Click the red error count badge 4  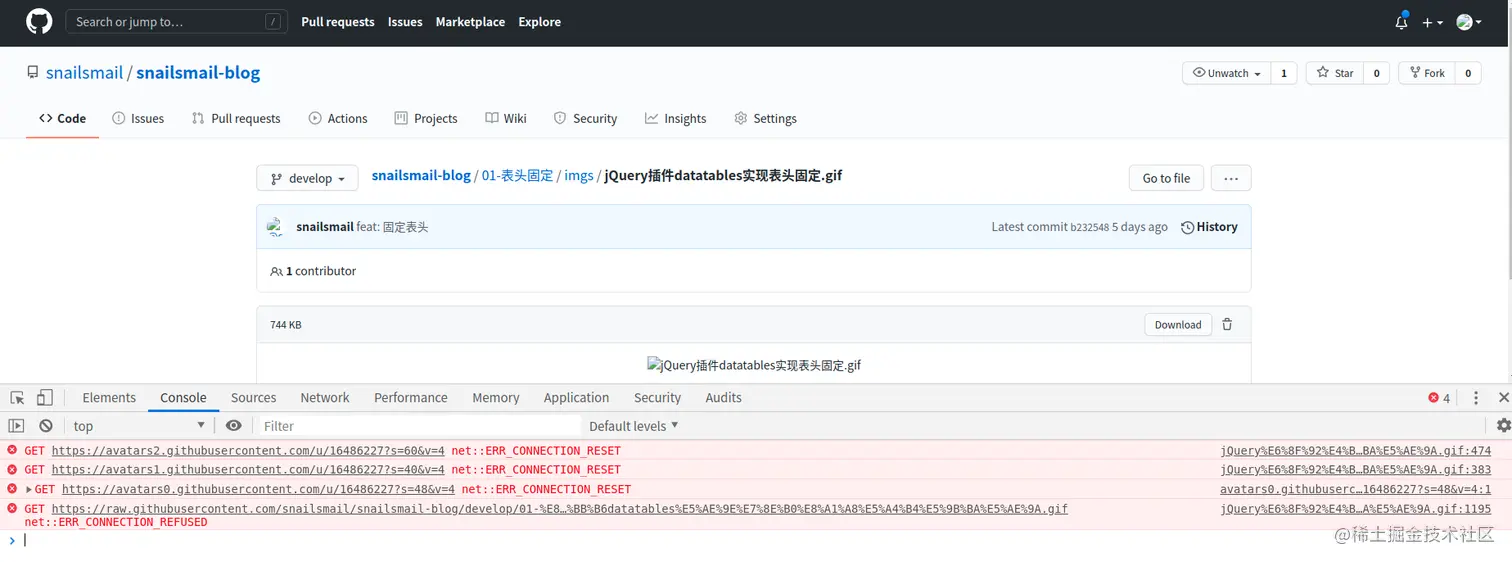(1439, 398)
